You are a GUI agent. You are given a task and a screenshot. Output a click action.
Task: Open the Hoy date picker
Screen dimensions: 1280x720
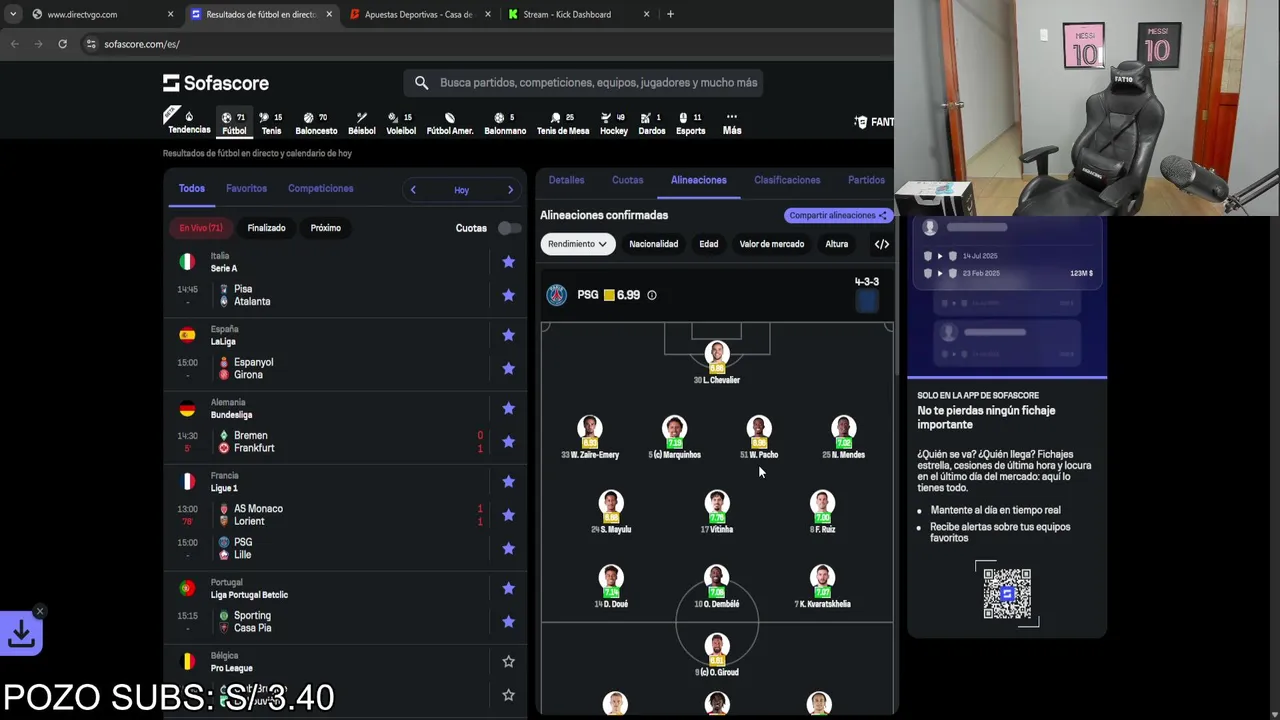(461, 190)
